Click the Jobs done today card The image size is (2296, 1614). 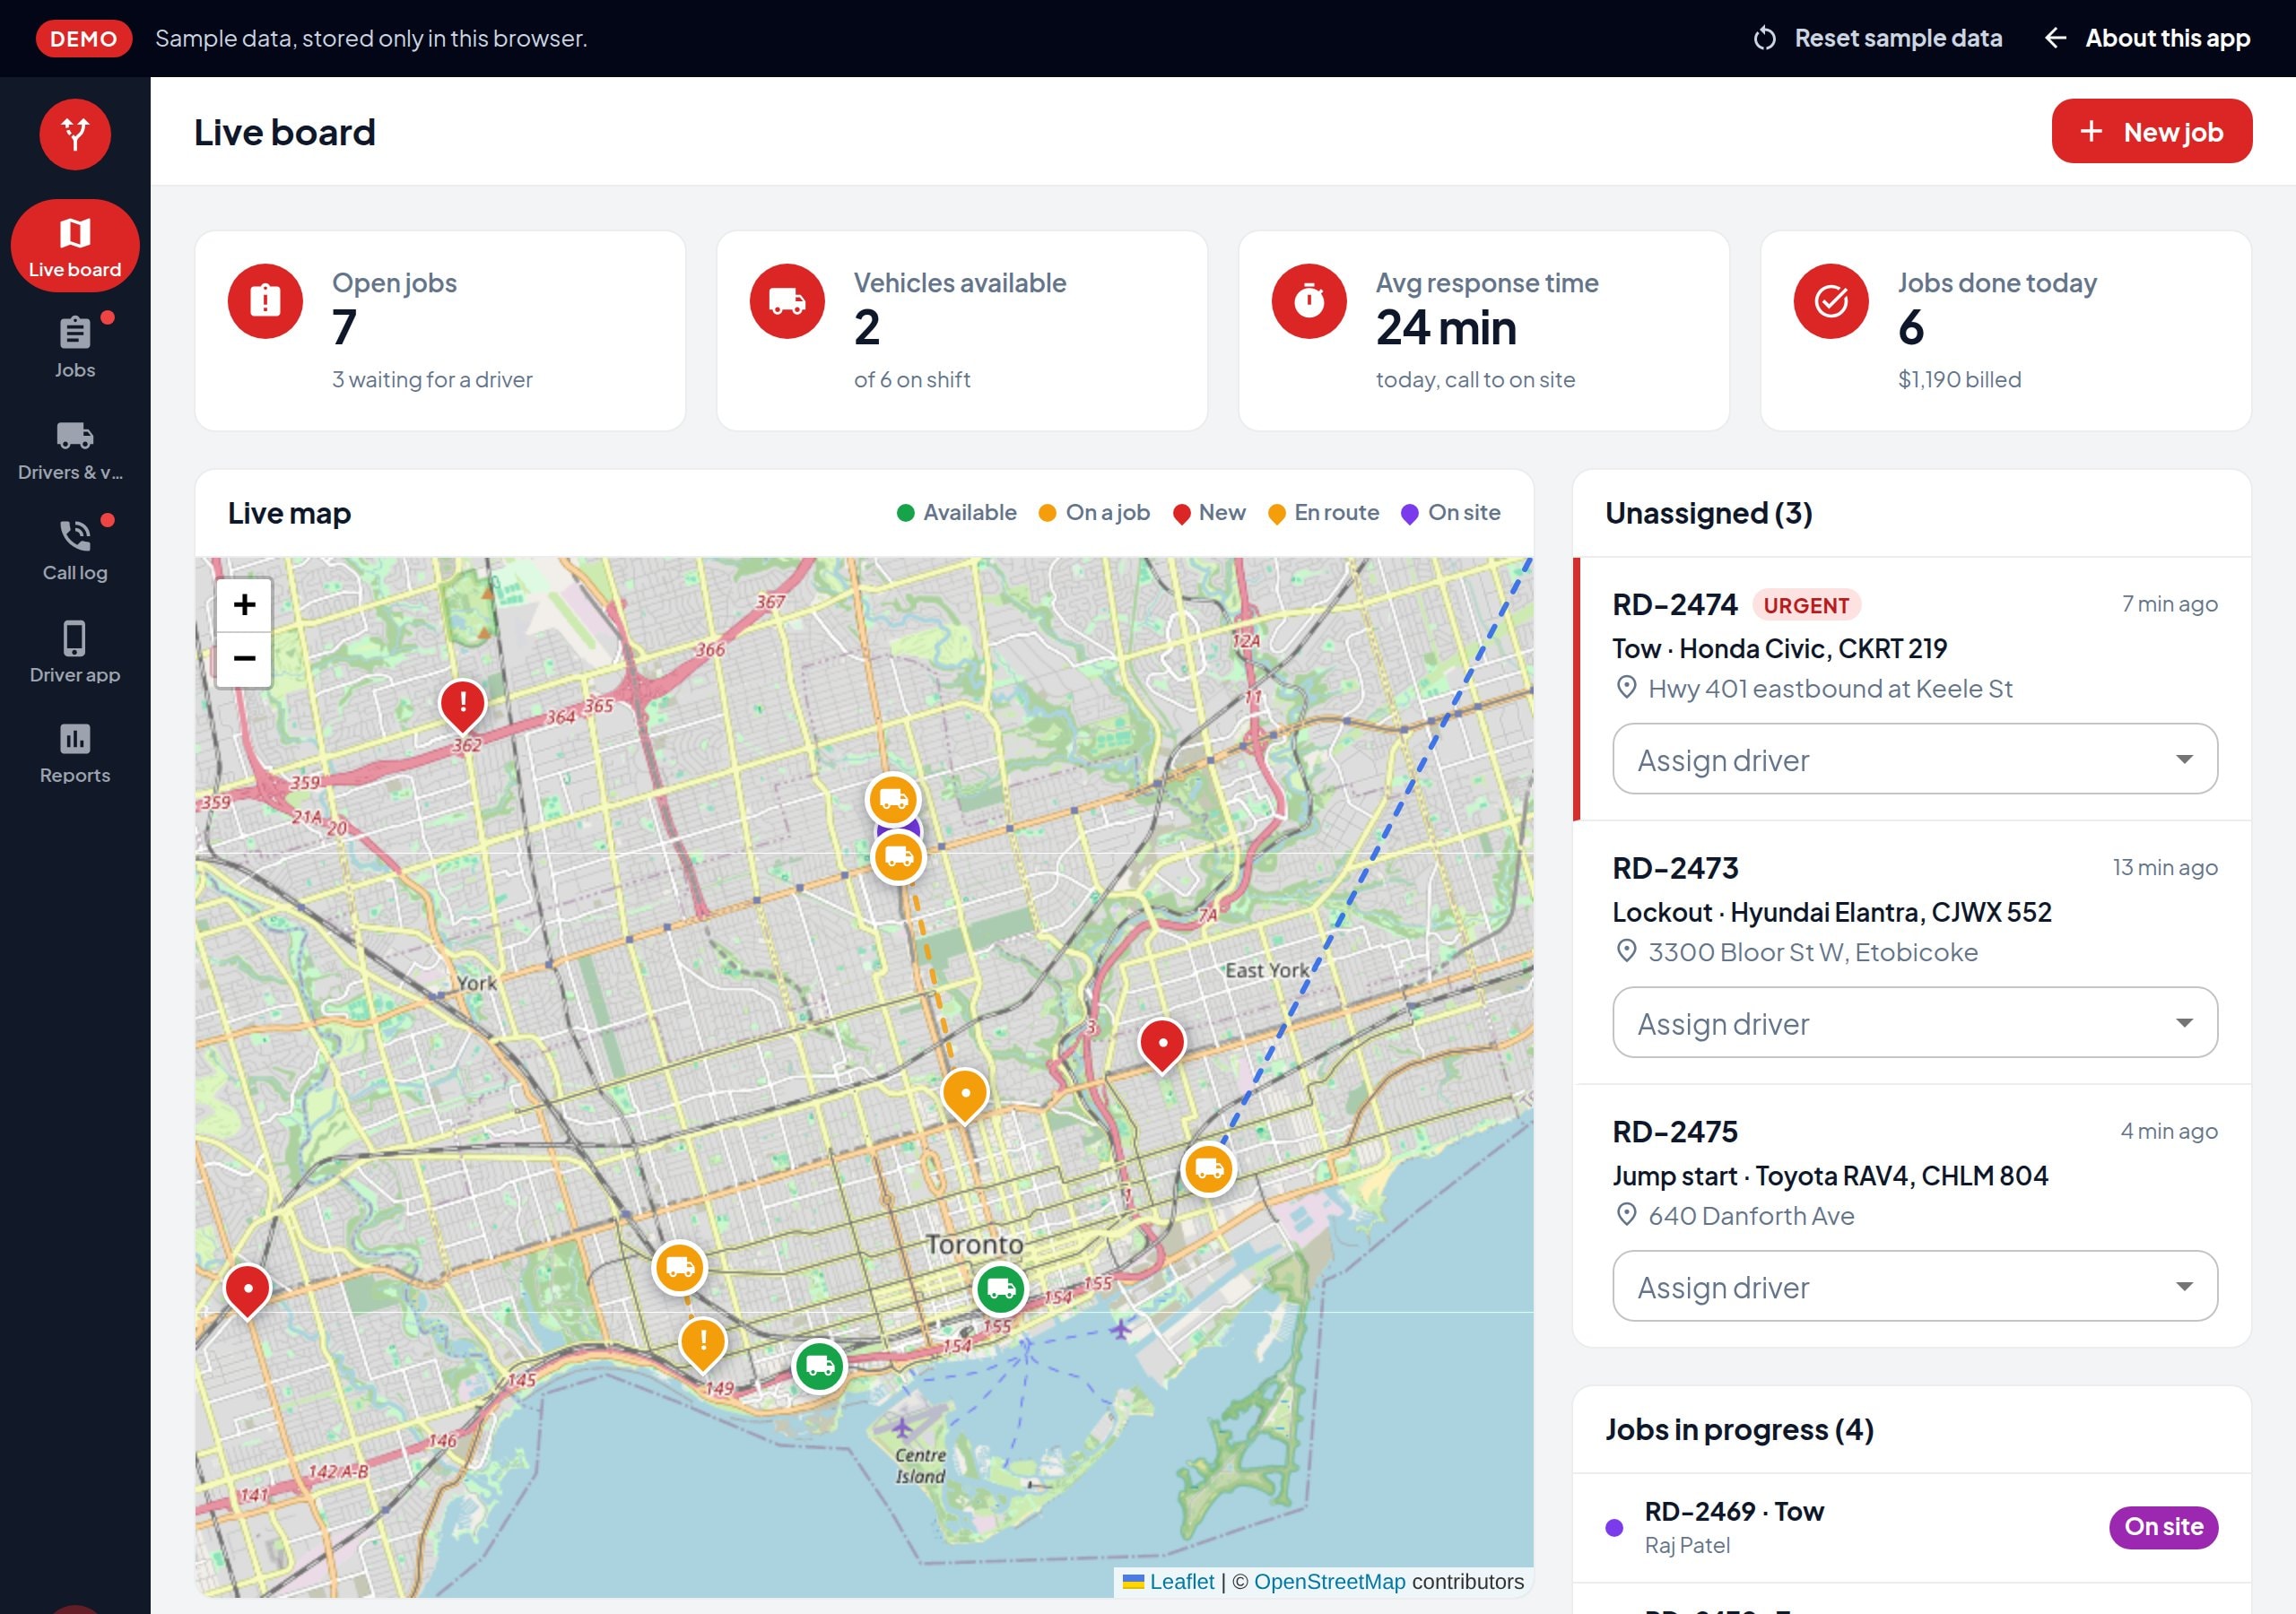[x=2005, y=331]
